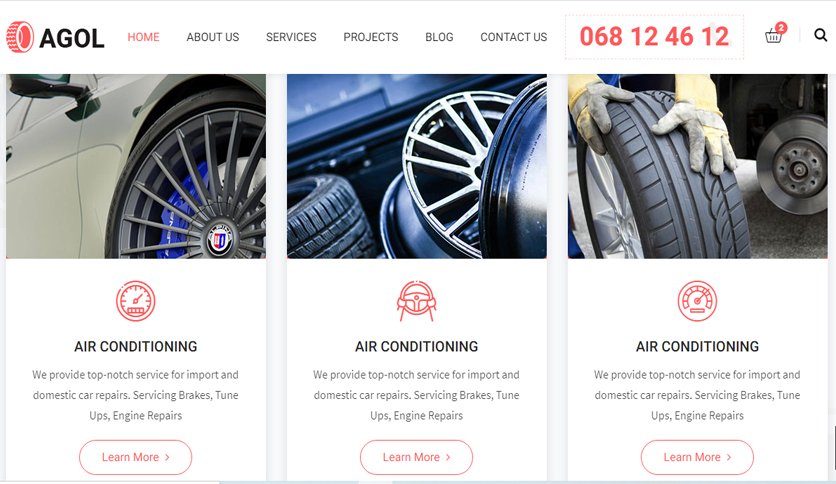The image size is (836, 484).
Task: Open the gloved hands tire photo
Action: click(x=698, y=166)
